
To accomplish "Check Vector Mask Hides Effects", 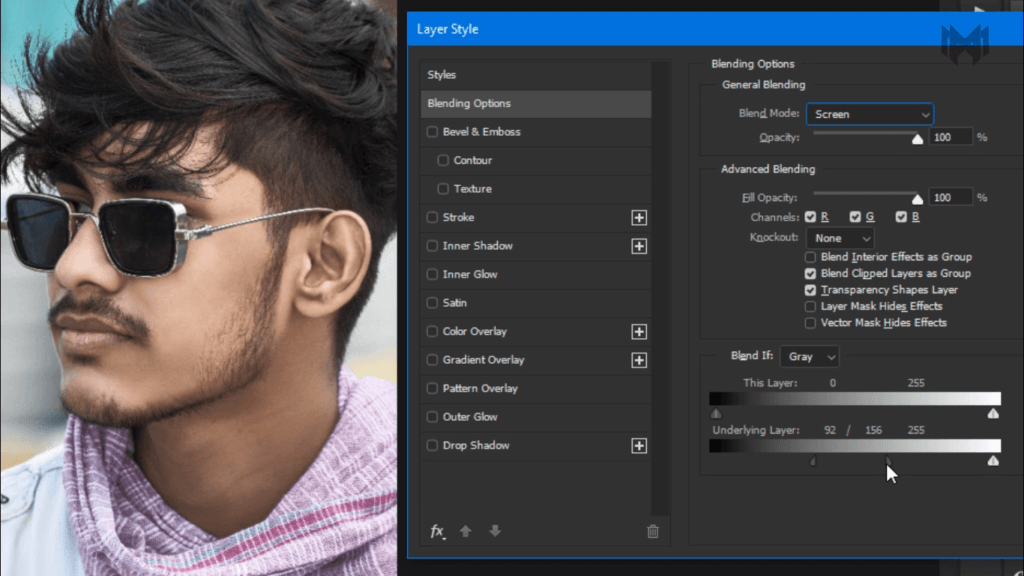I will click(810, 323).
